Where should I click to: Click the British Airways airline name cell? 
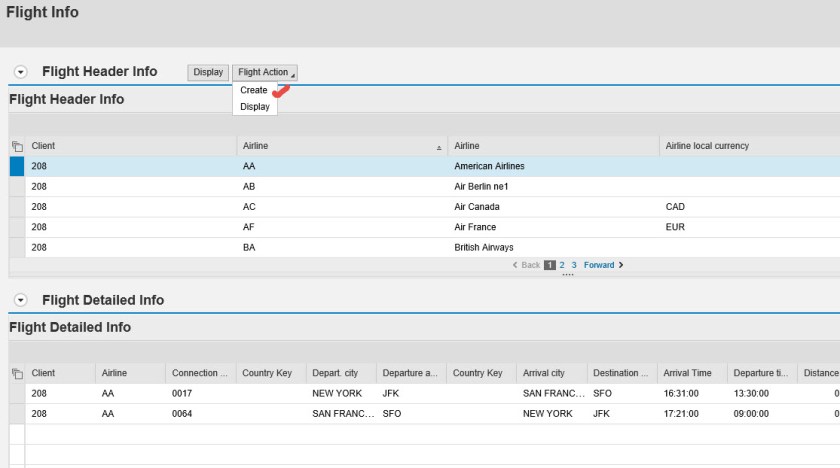click(484, 247)
